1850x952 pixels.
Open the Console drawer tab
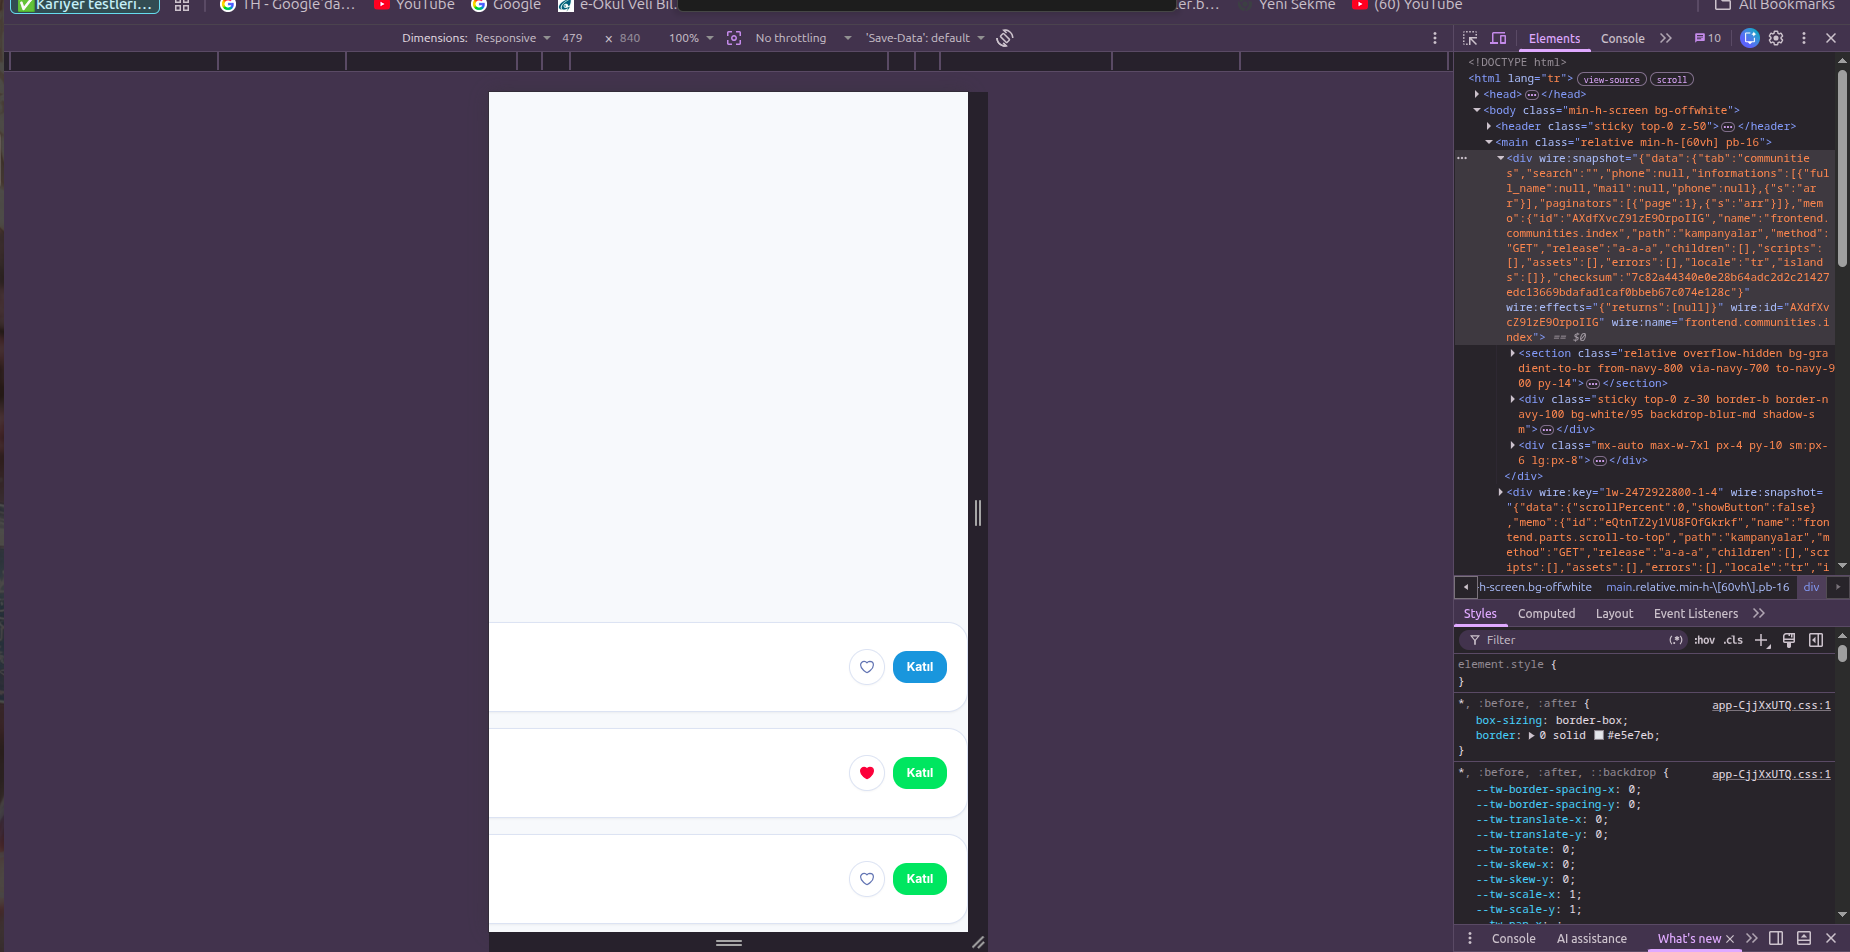click(1513, 938)
